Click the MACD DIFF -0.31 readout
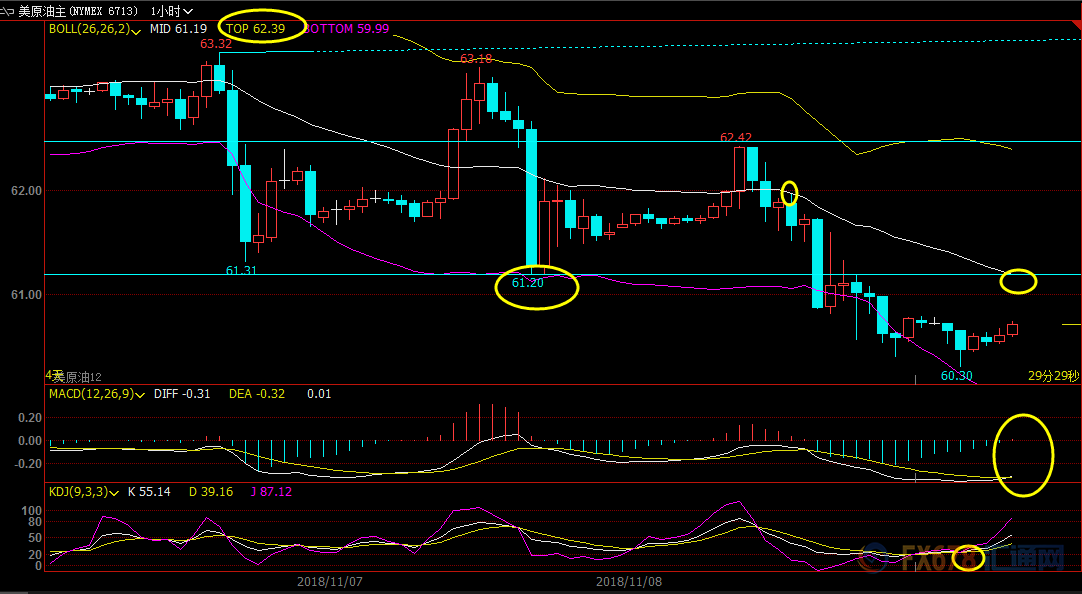The width and height of the screenshot is (1082, 594). coord(182,394)
